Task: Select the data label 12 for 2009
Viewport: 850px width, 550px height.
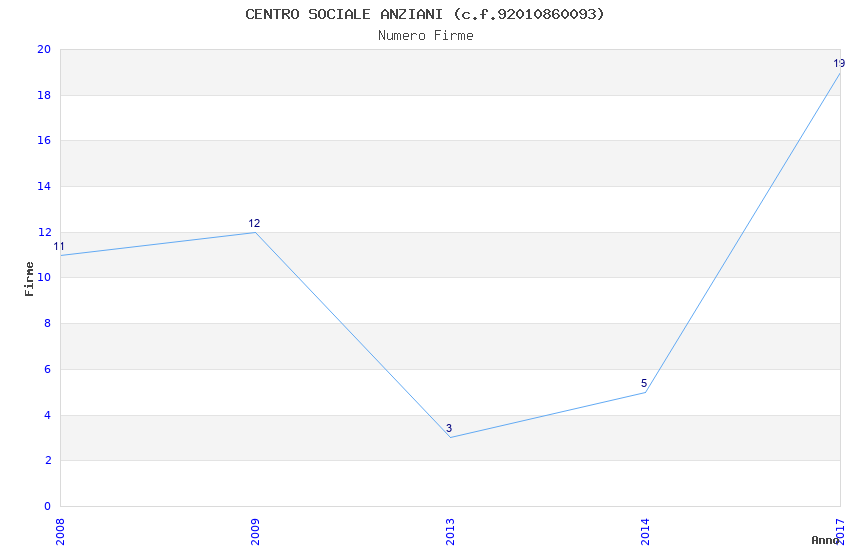Action: (254, 223)
